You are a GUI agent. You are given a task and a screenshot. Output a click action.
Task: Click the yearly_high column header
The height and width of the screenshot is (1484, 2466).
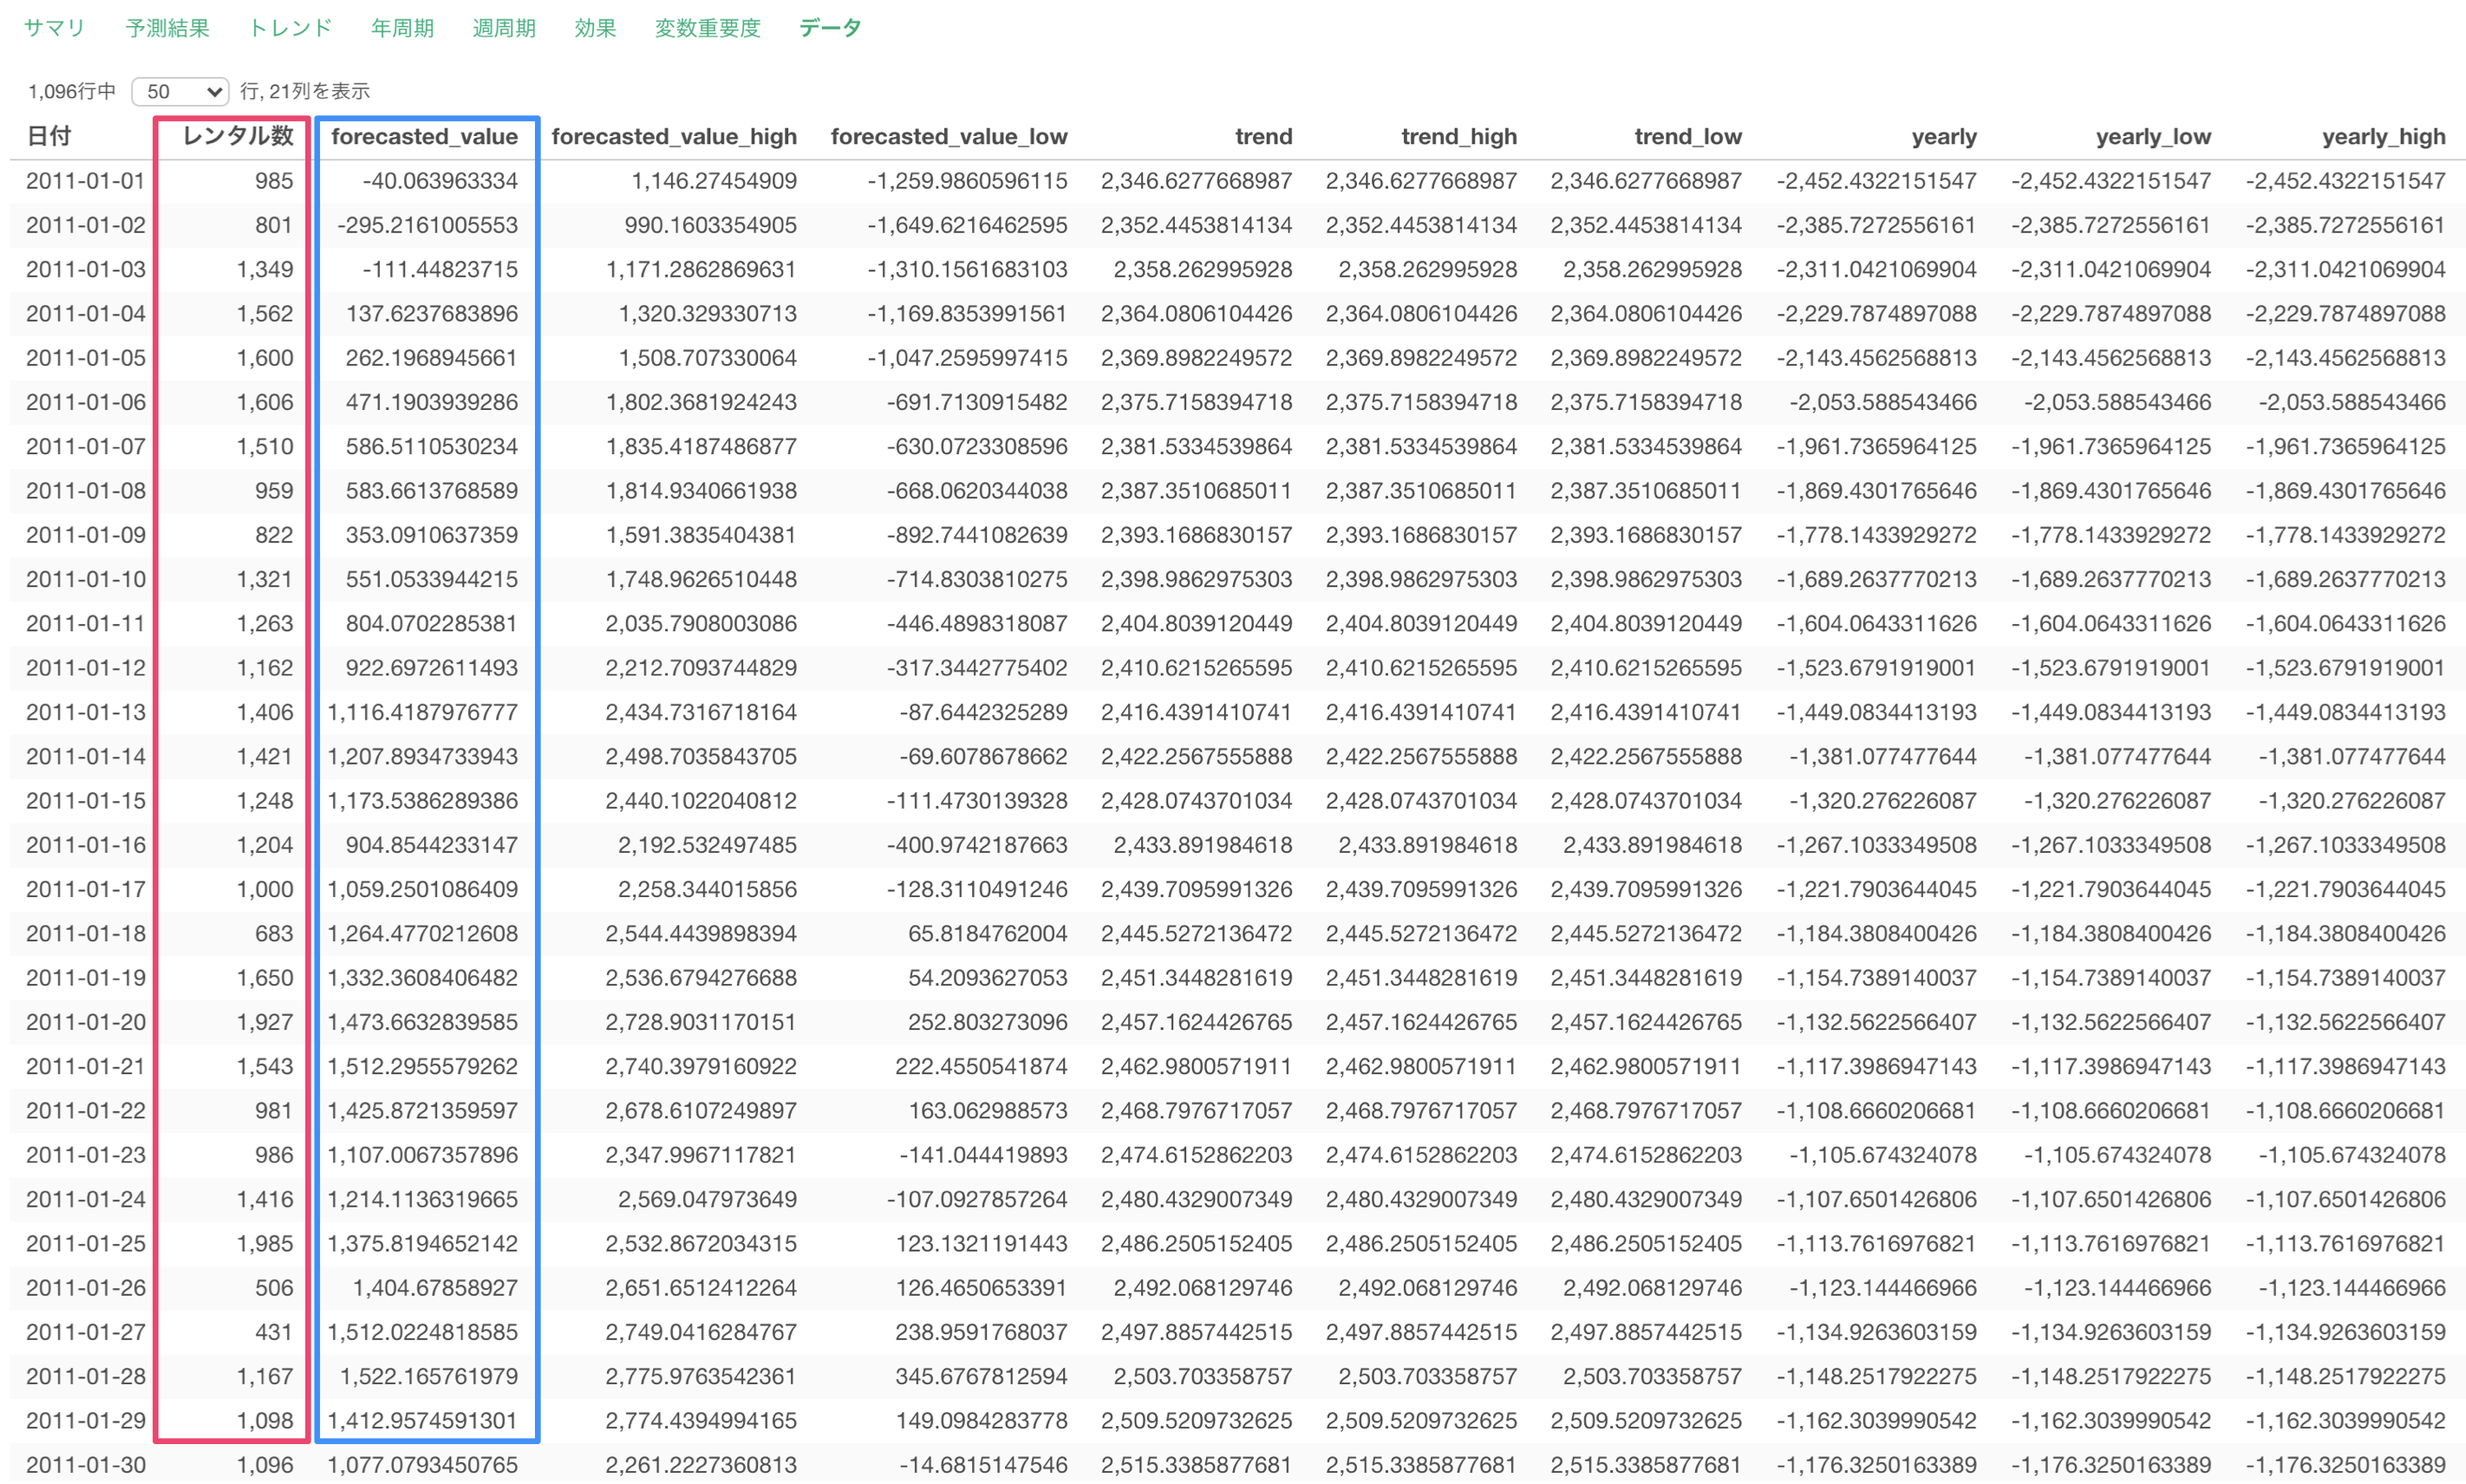pyautogui.click(x=2384, y=136)
